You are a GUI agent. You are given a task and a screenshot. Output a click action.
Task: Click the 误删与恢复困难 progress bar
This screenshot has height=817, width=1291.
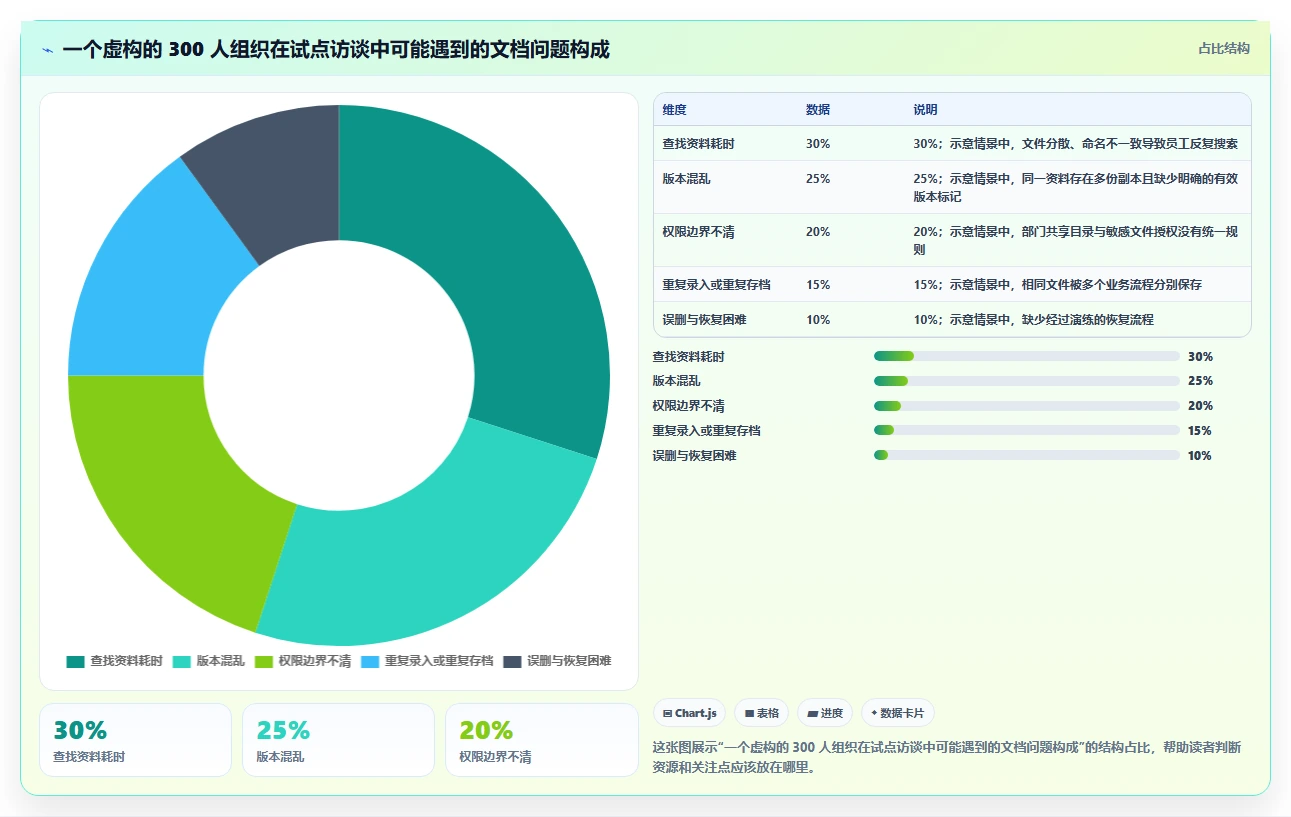coord(1027,455)
